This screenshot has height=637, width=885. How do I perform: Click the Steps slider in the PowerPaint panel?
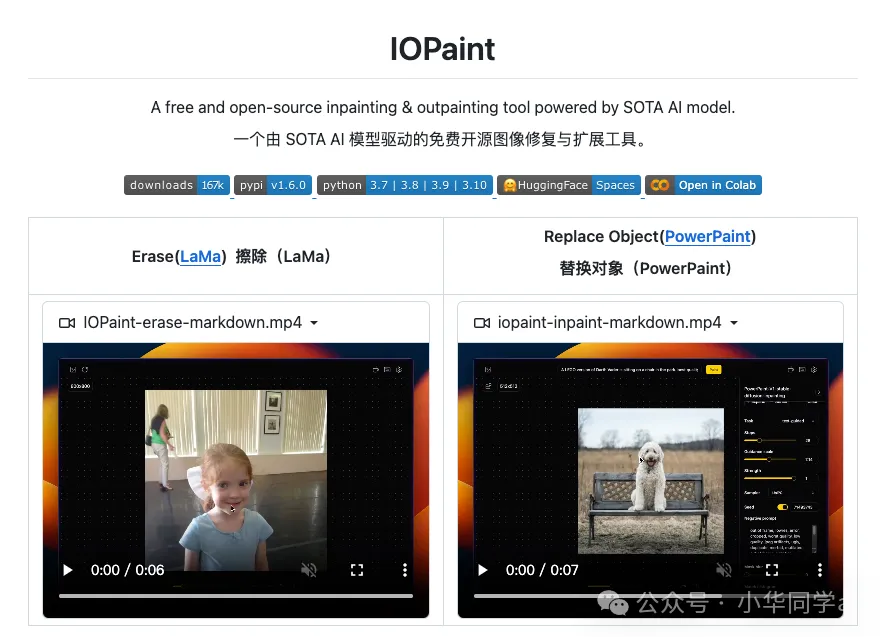760,441
